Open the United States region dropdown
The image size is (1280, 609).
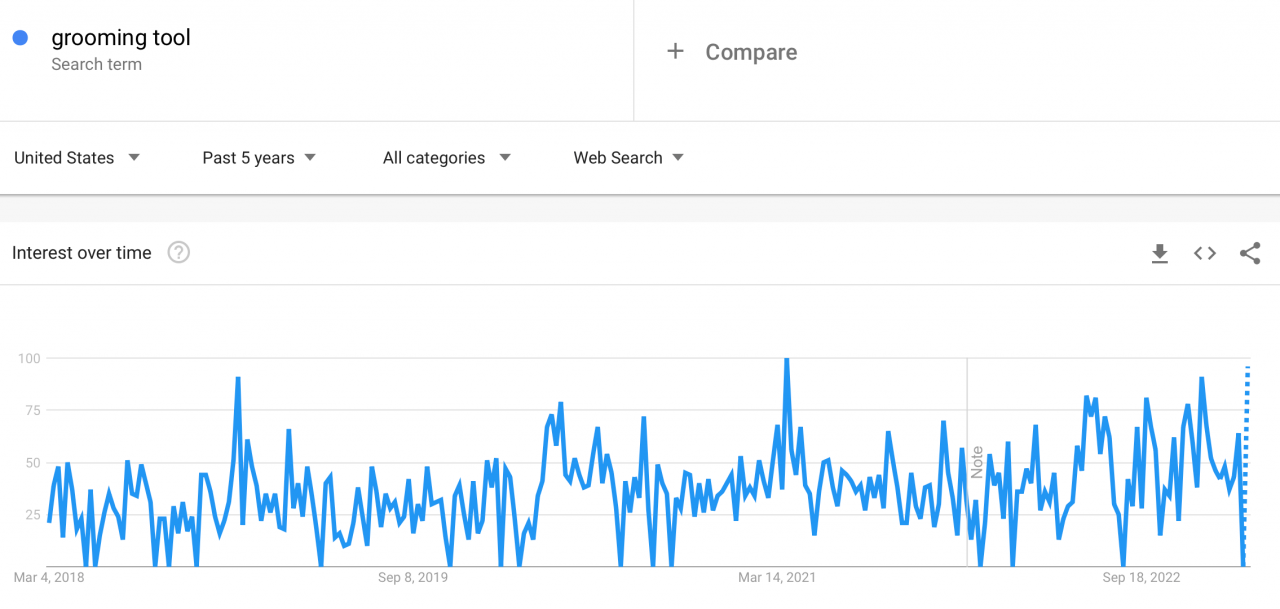77,157
